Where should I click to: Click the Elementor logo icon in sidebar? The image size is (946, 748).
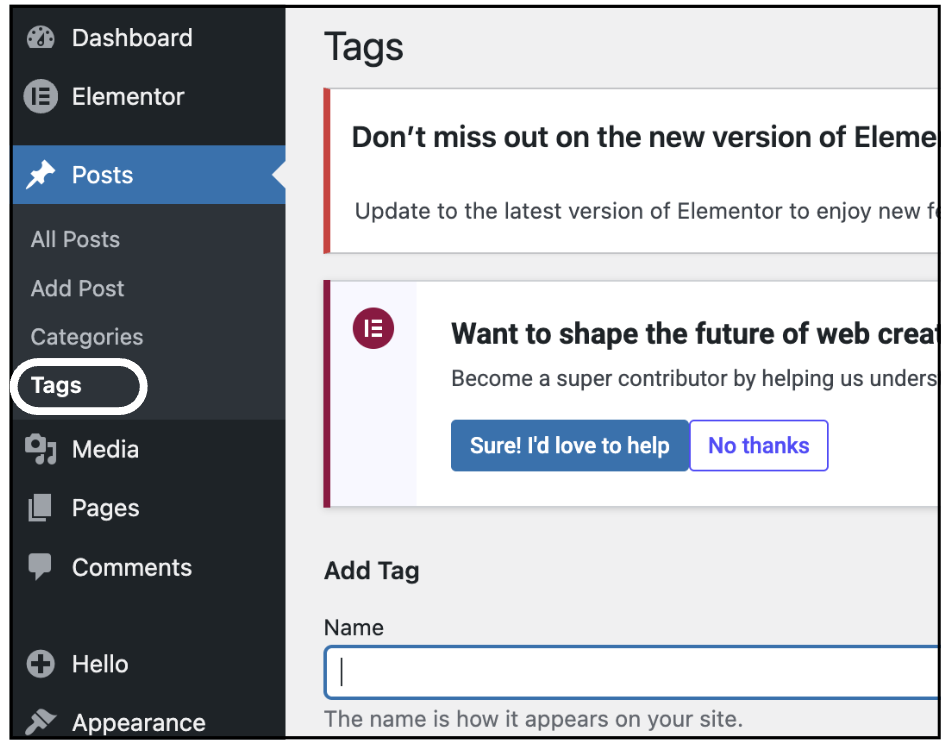tap(40, 97)
